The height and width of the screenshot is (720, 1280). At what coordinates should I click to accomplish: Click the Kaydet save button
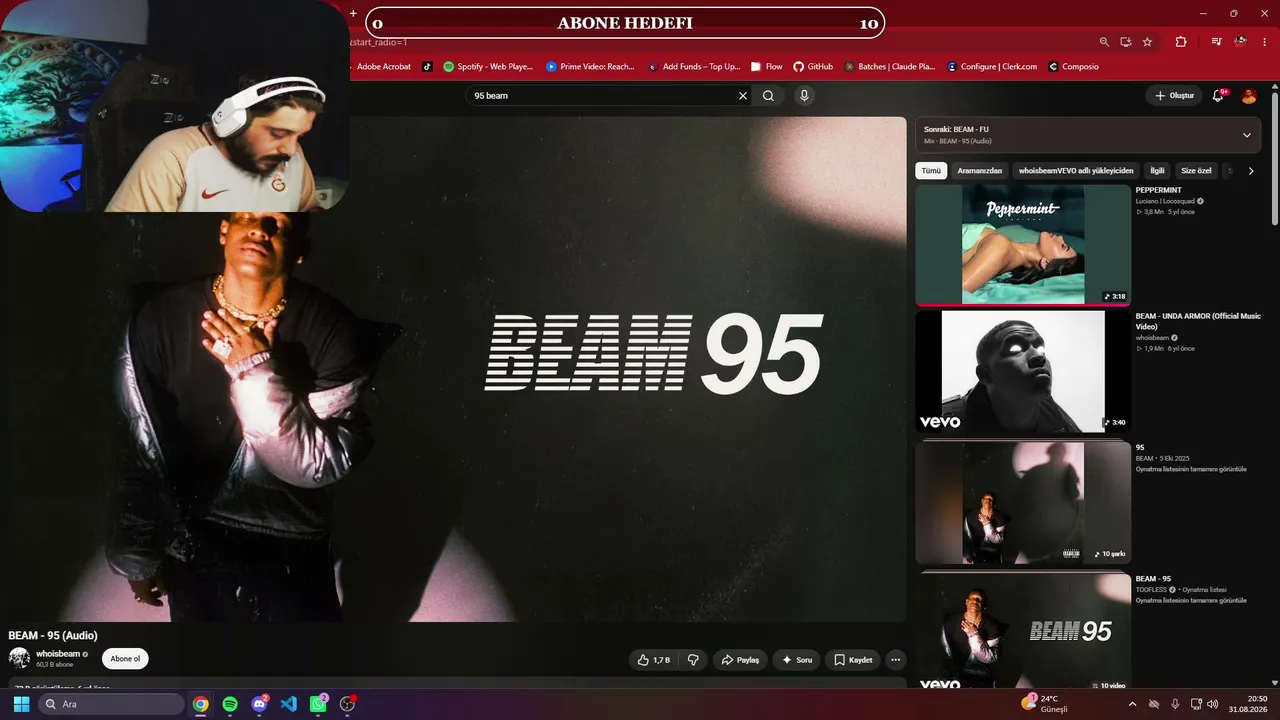[853, 660]
